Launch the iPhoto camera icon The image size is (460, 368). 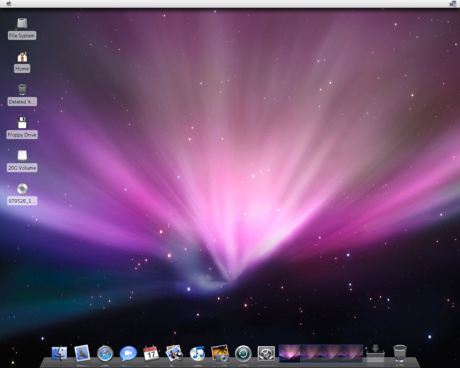tap(220, 353)
